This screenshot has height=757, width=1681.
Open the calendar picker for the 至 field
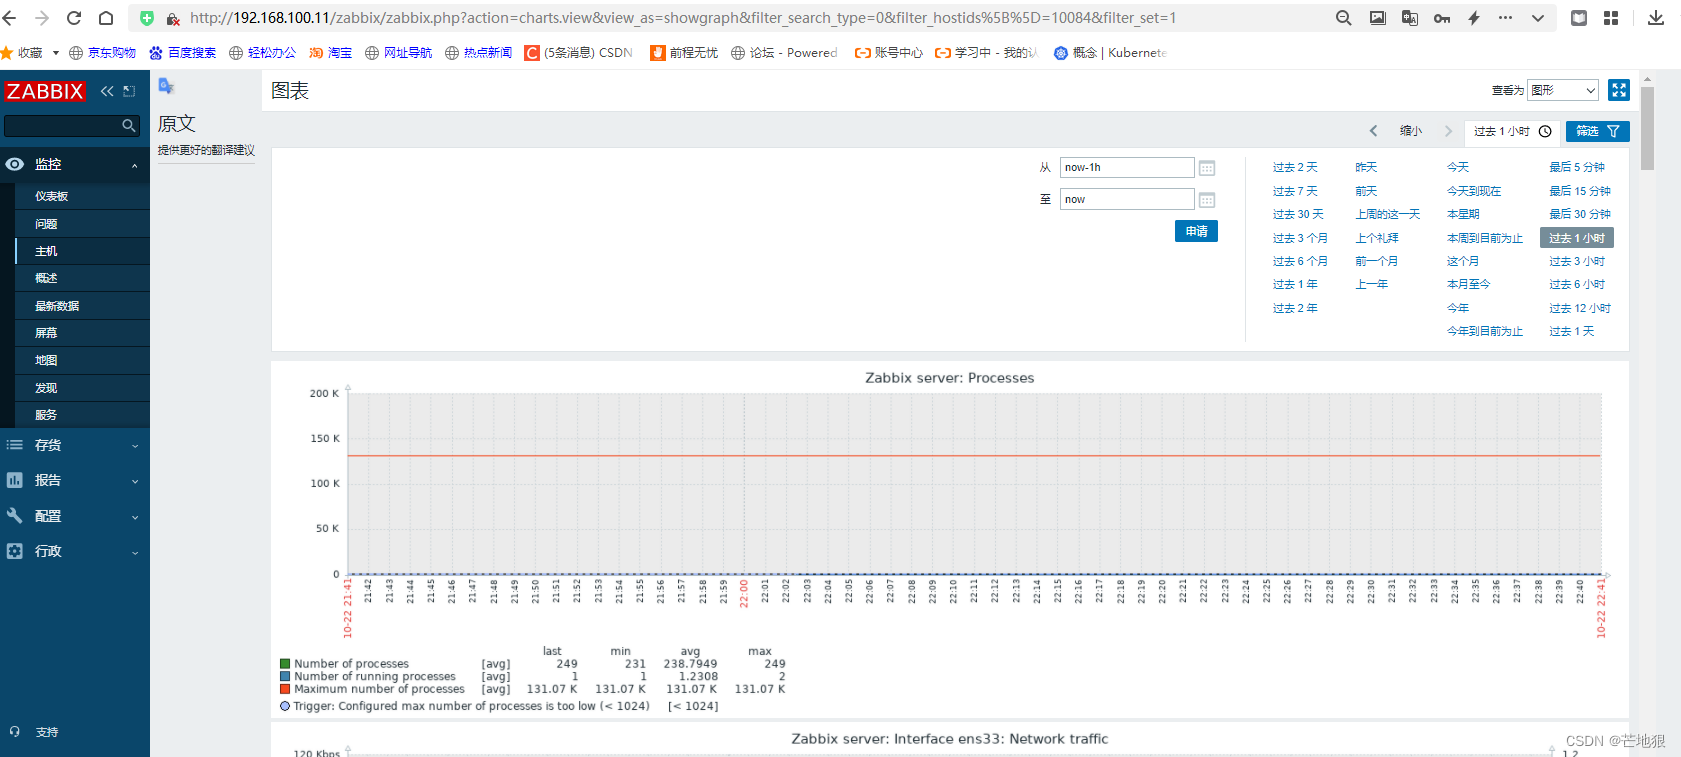pyautogui.click(x=1207, y=200)
